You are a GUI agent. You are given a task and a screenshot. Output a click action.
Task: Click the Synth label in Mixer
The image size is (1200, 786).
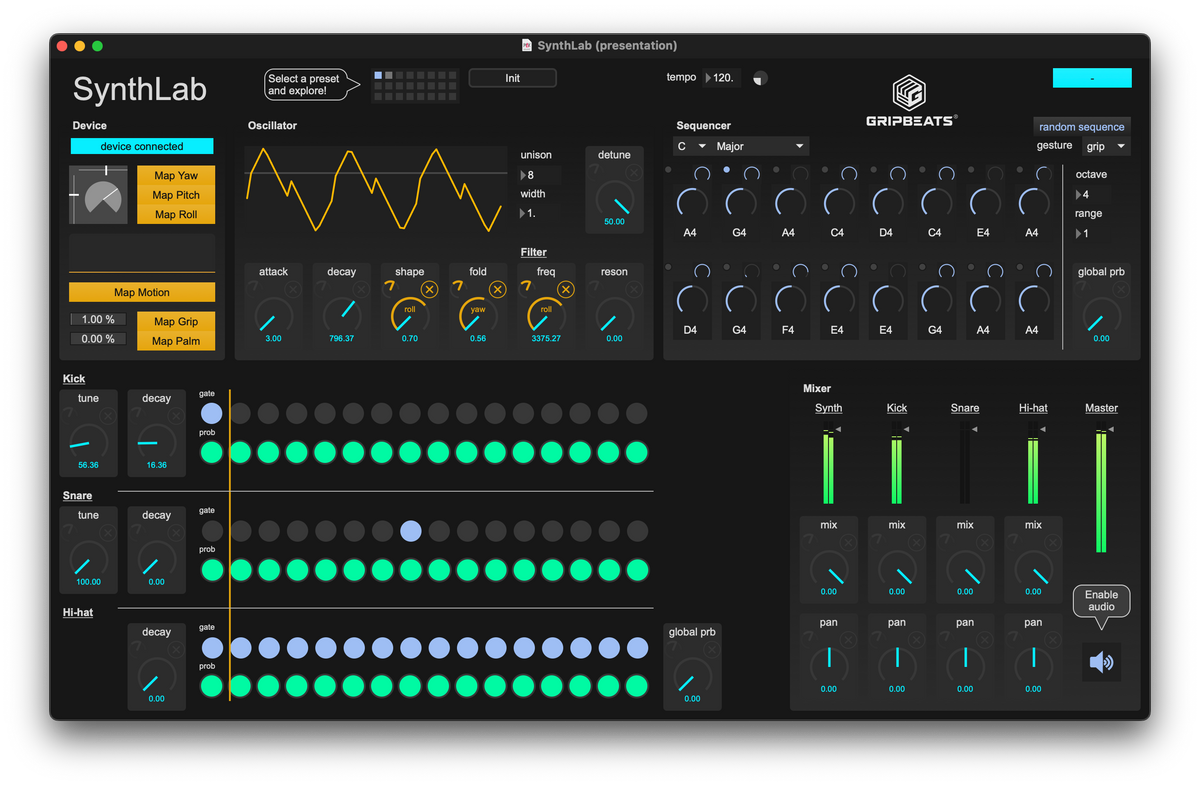[x=828, y=408]
